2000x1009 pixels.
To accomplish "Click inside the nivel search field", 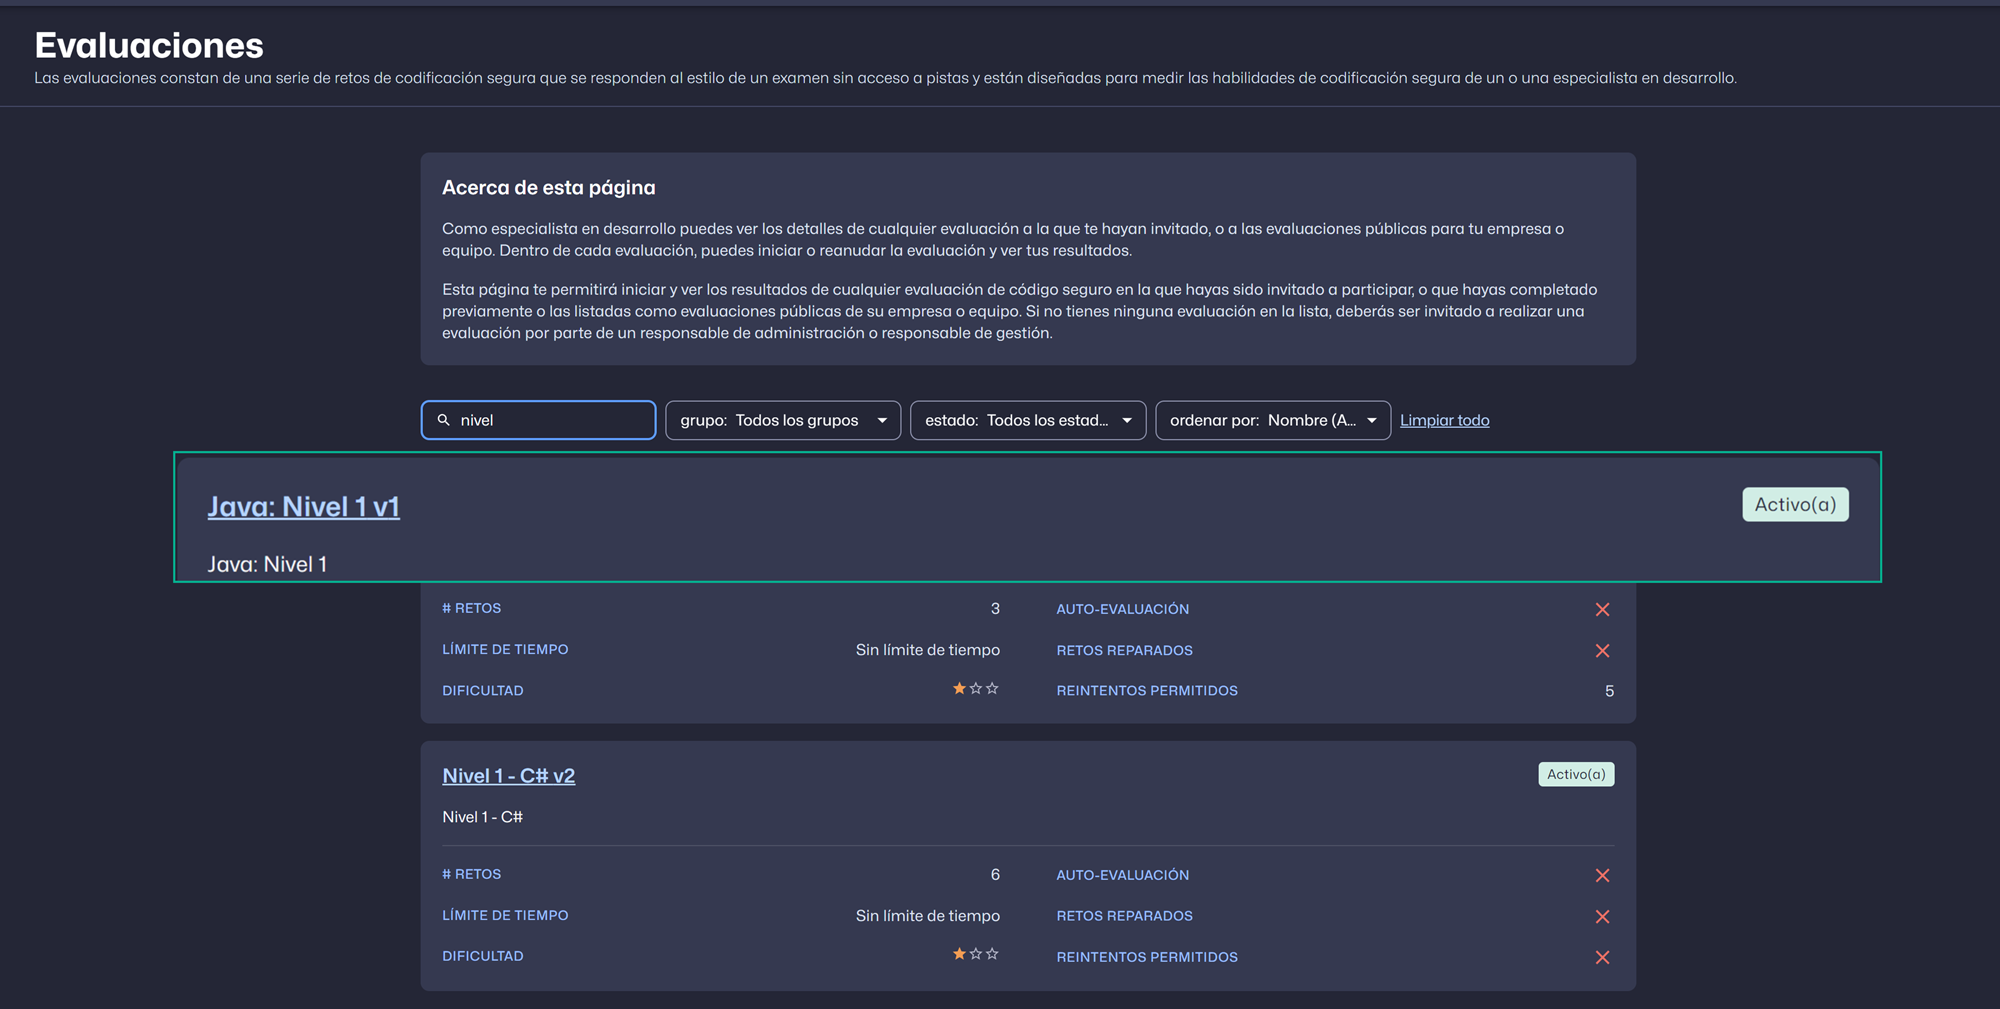I will click(540, 420).
